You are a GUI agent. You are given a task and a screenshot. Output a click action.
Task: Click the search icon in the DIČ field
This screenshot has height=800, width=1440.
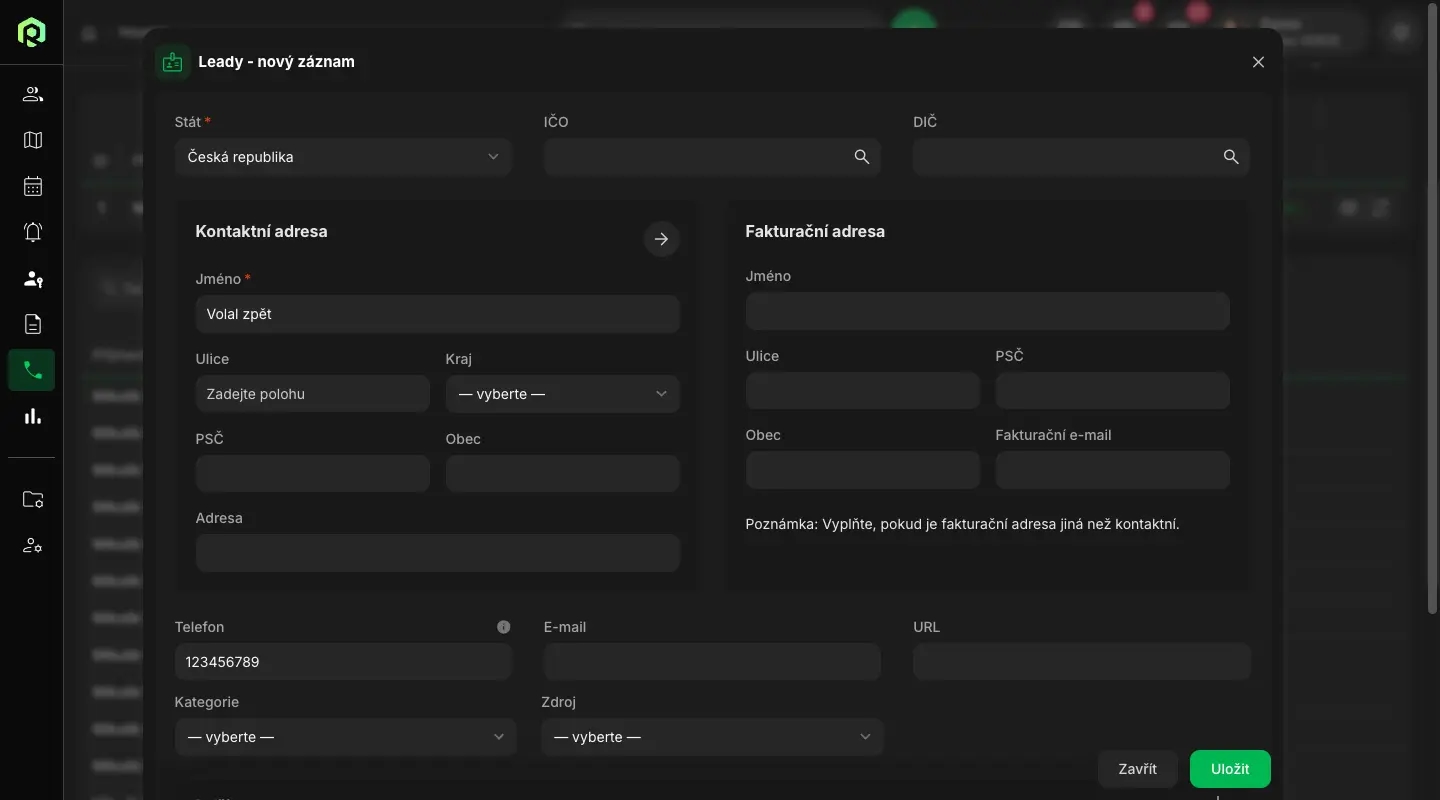tap(1230, 157)
